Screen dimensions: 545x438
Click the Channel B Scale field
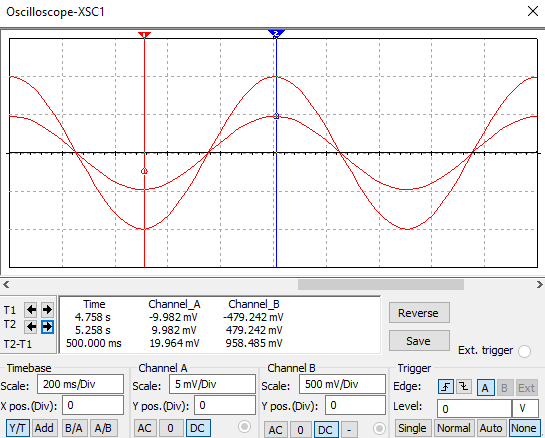click(x=342, y=384)
